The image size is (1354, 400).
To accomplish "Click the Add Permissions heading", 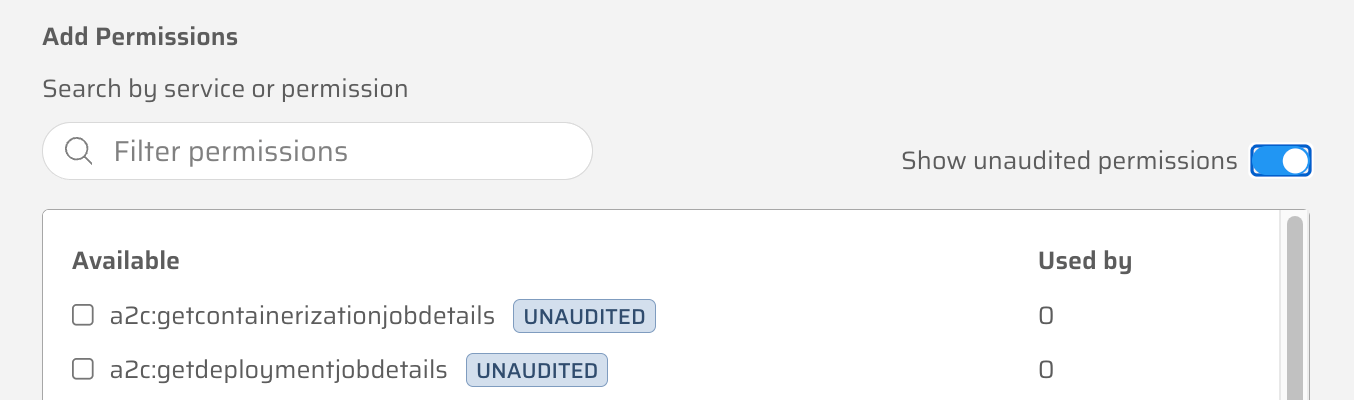I will [140, 38].
